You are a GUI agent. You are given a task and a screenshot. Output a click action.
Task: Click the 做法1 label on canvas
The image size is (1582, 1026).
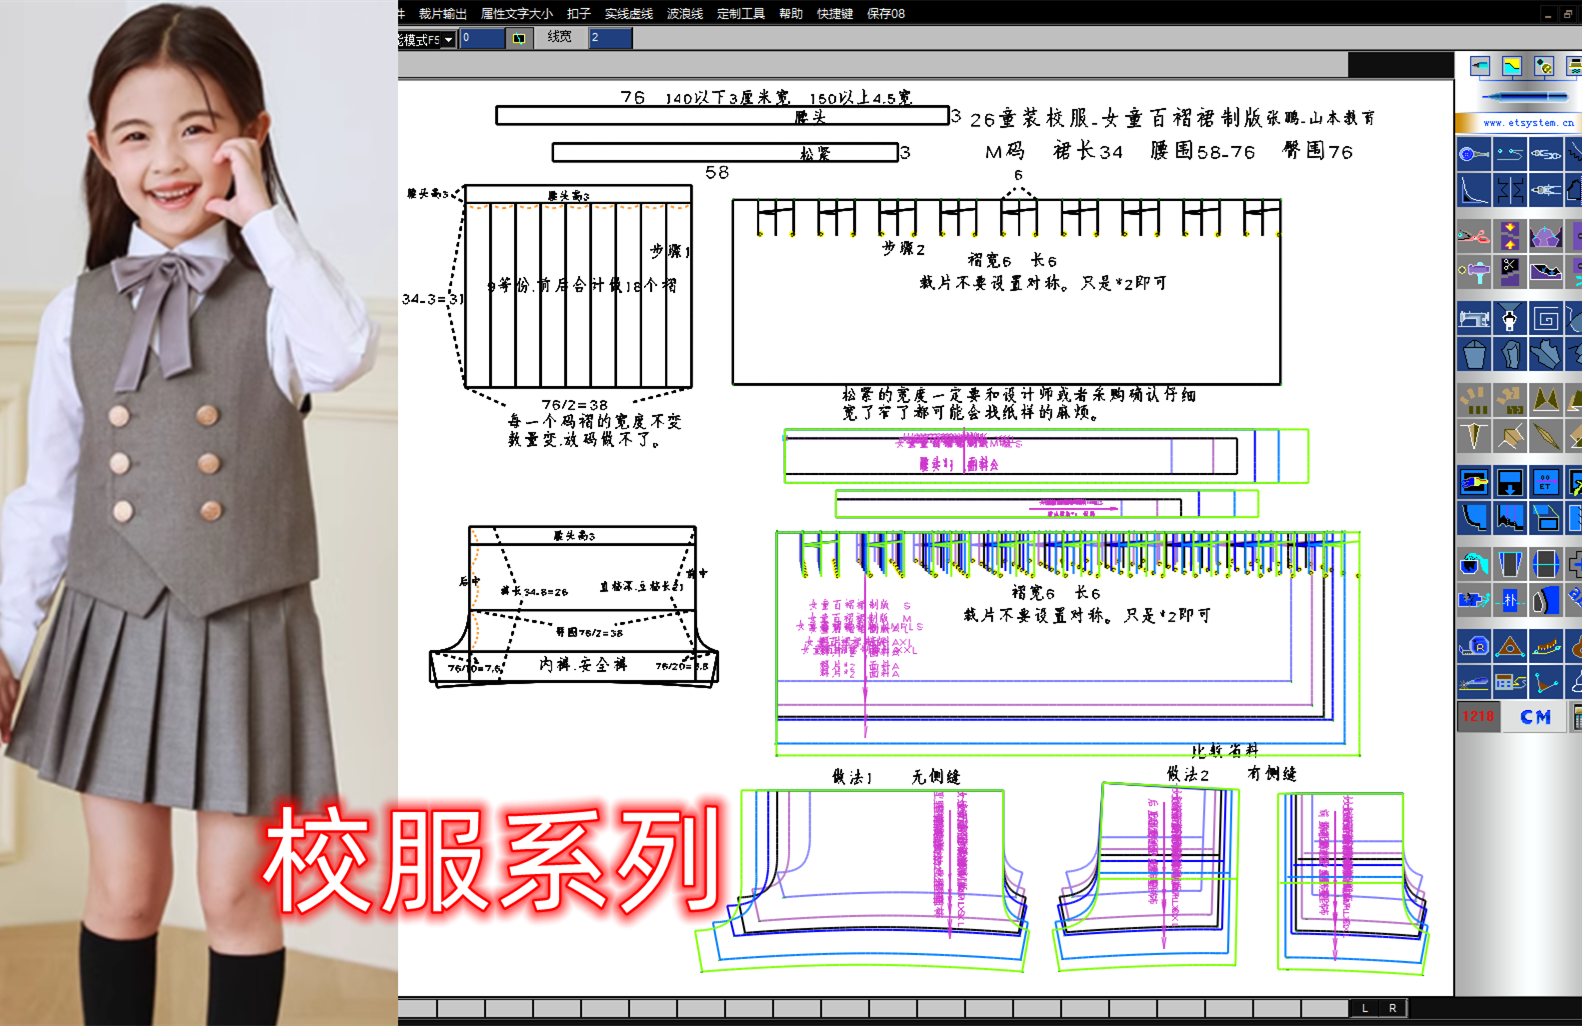(x=852, y=776)
